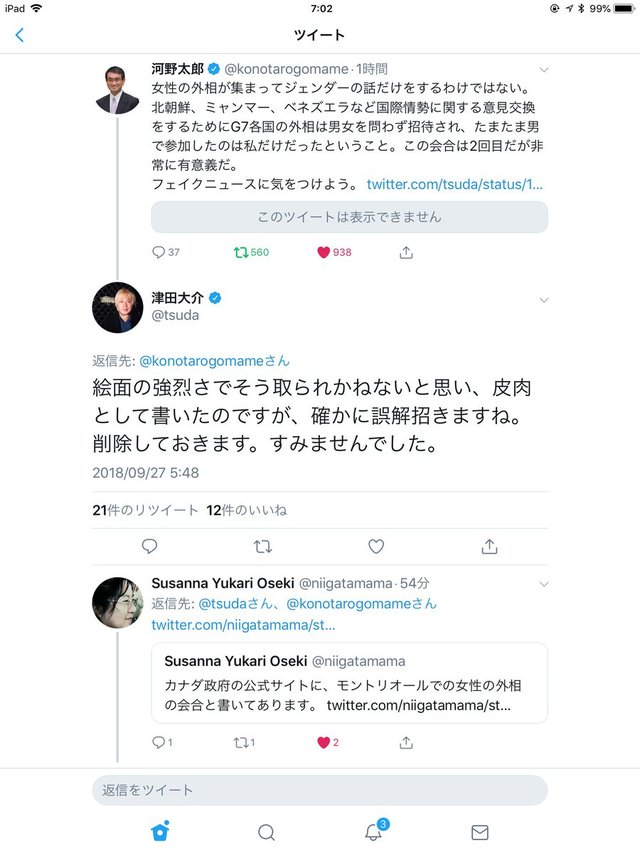Tap the back arrow to leave tweet
The height and width of the screenshot is (853, 640).
[20, 35]
